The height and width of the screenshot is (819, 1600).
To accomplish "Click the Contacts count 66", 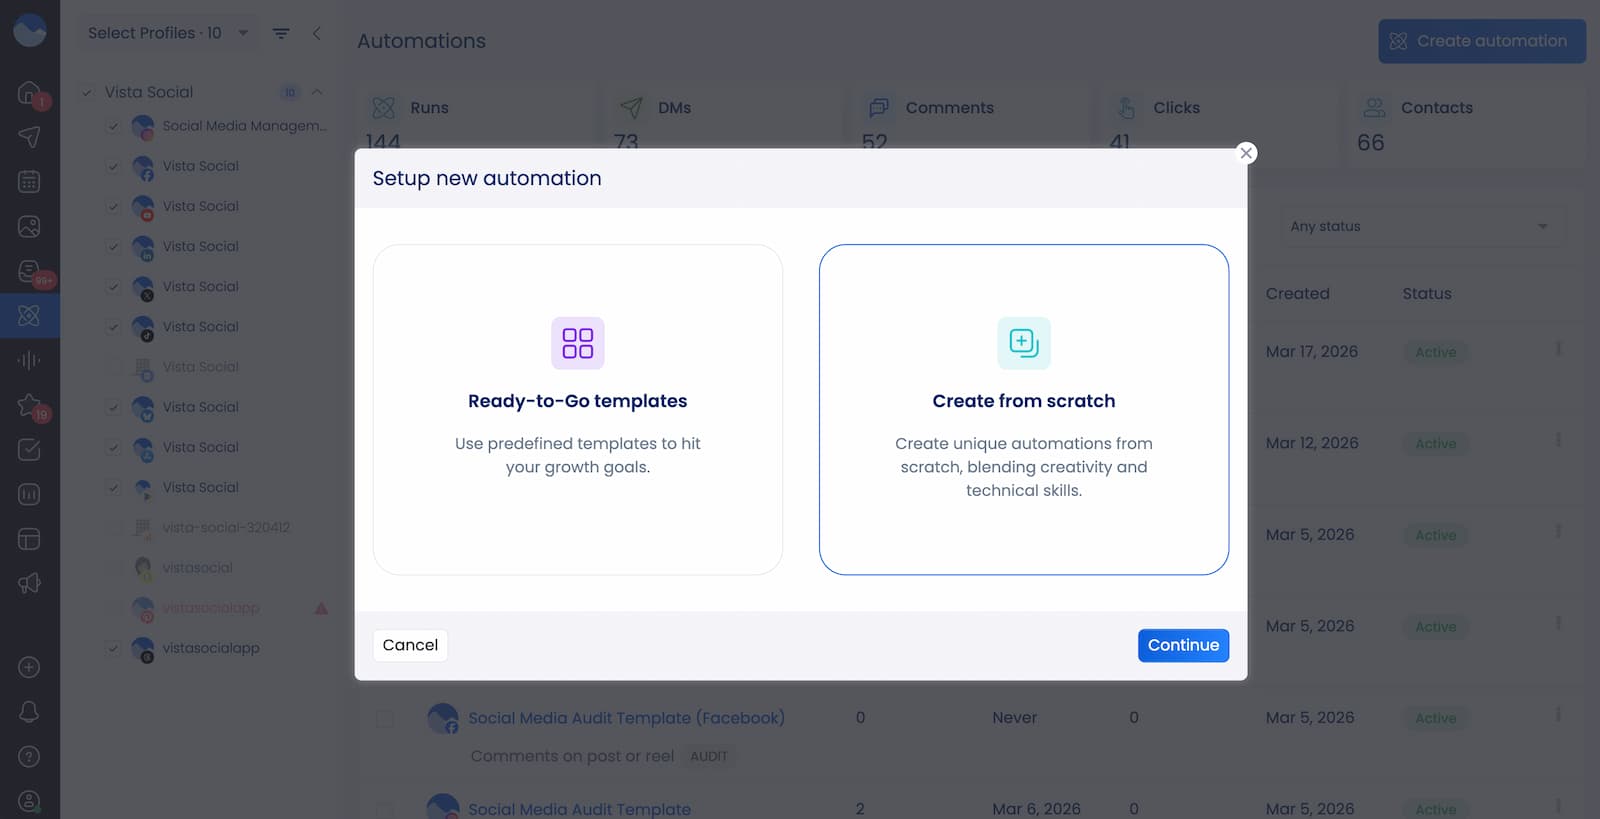I will pyautogui.click(x=1371, y=143).
